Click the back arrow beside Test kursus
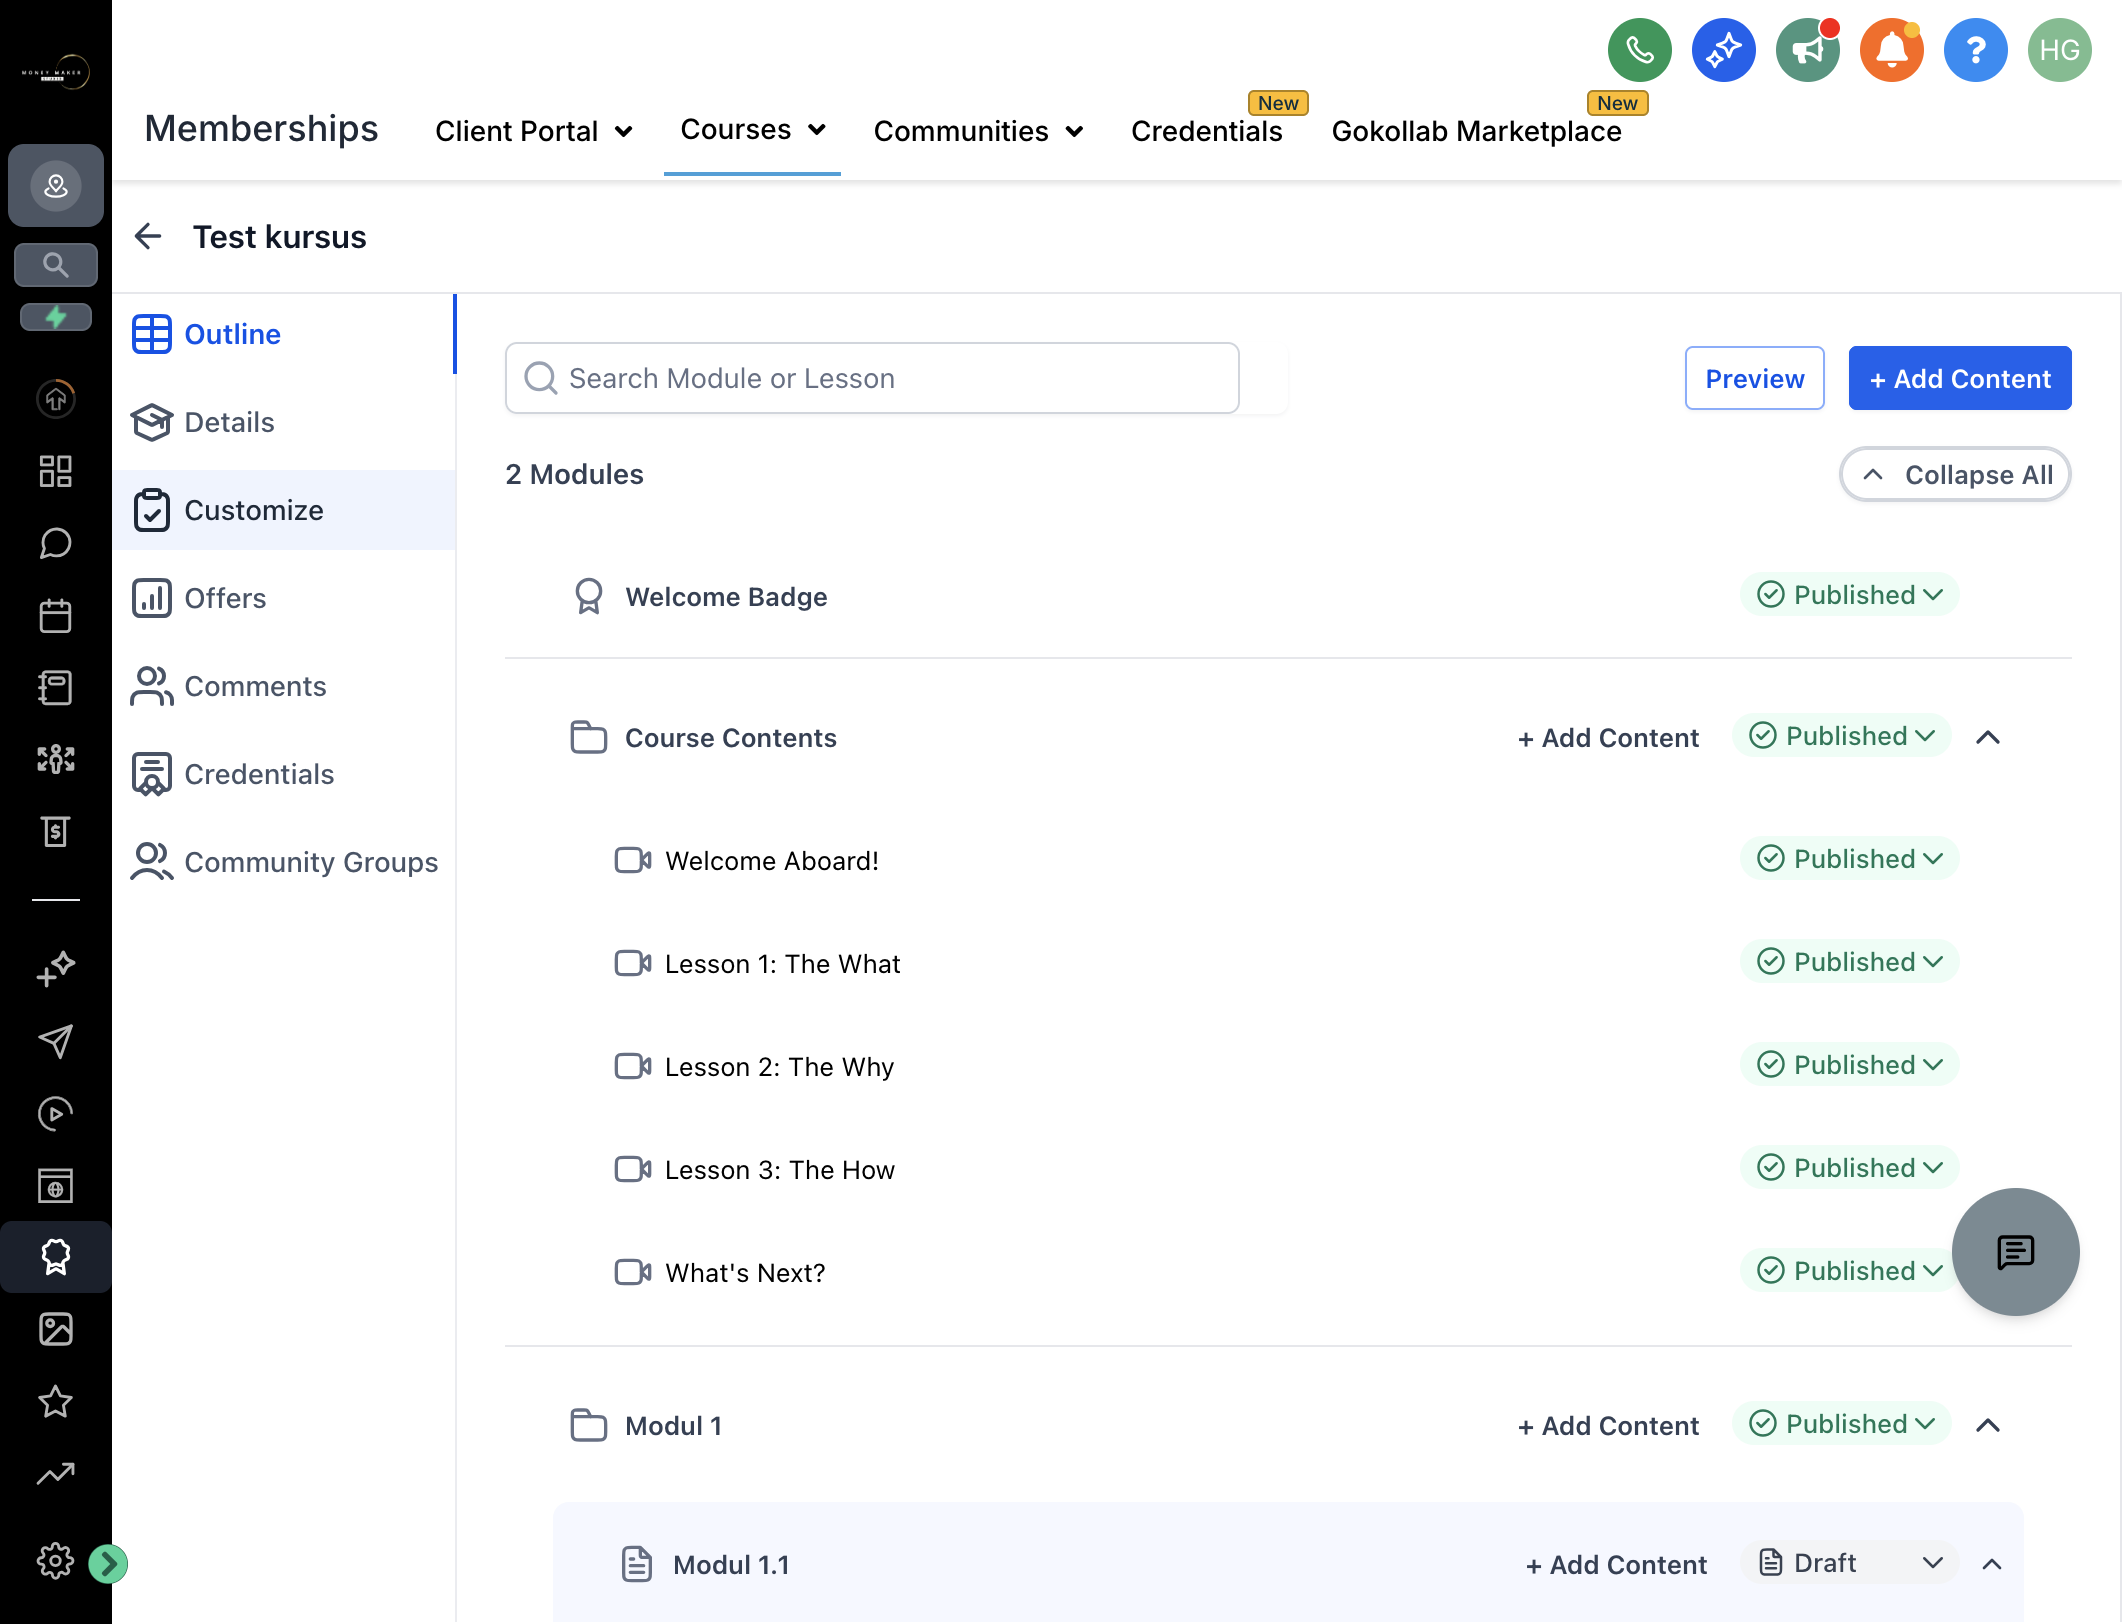2122x1624 pixels. pyautogui.click(x=148, y=237)
